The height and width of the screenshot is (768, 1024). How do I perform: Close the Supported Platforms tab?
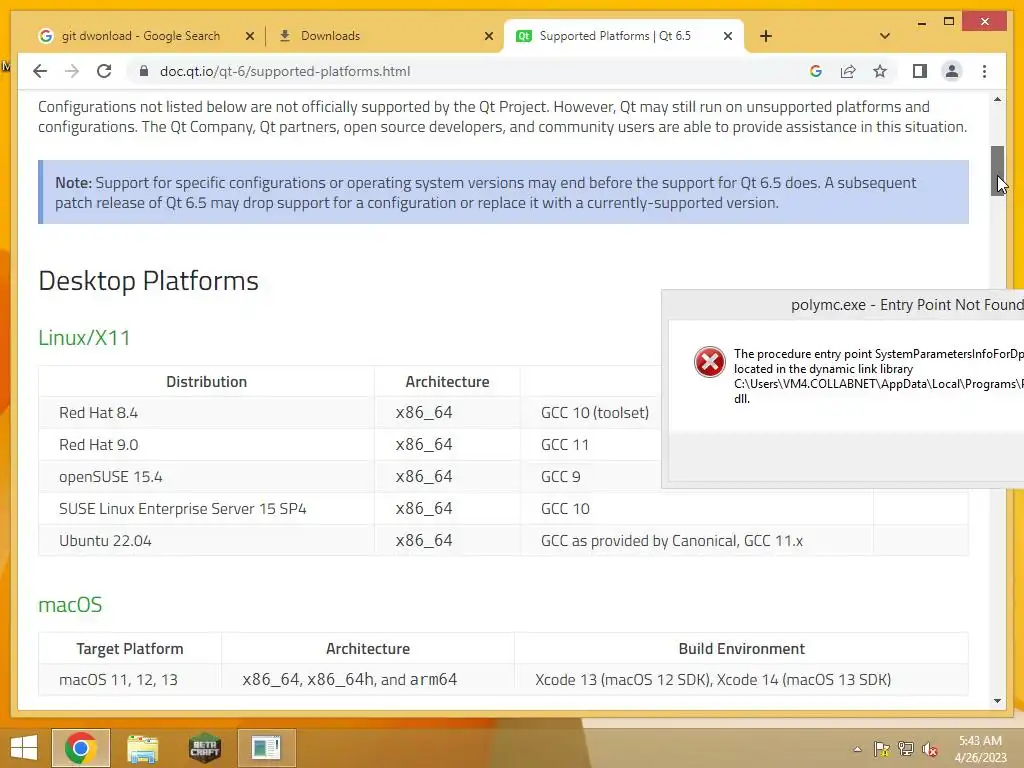click(x=728, y=36)
